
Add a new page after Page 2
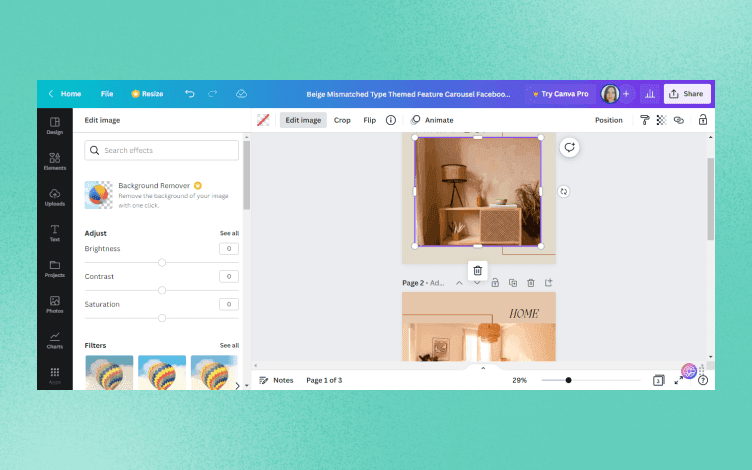point(548,283)
